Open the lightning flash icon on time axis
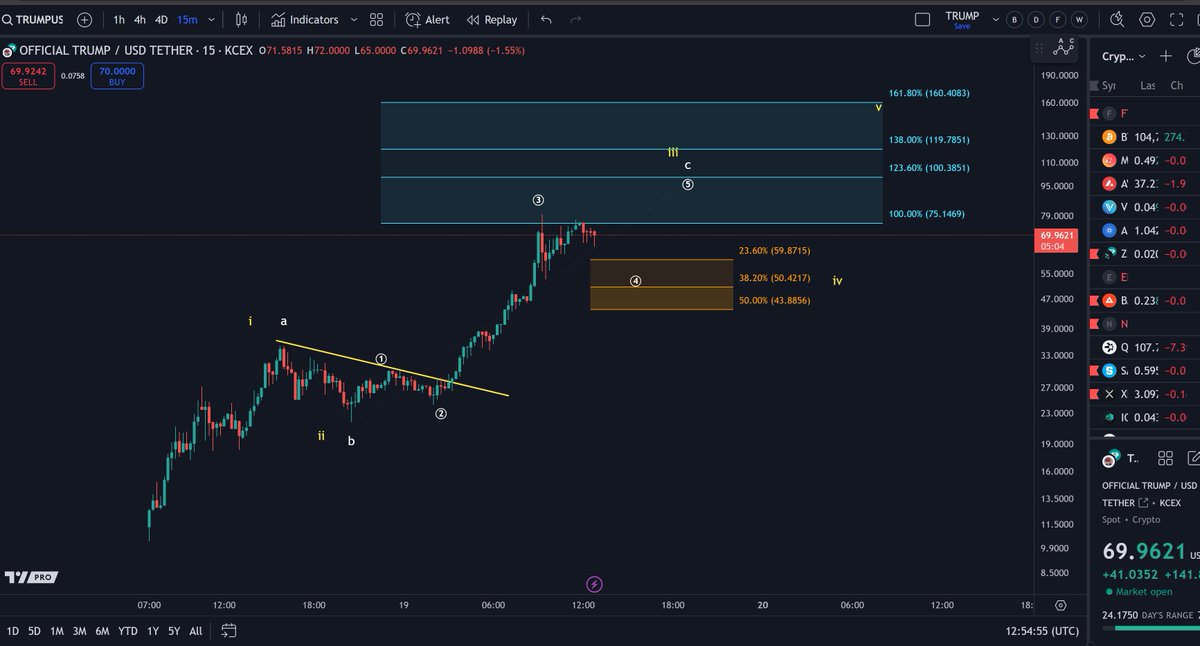1200x646 pixels. coord(595,584)
